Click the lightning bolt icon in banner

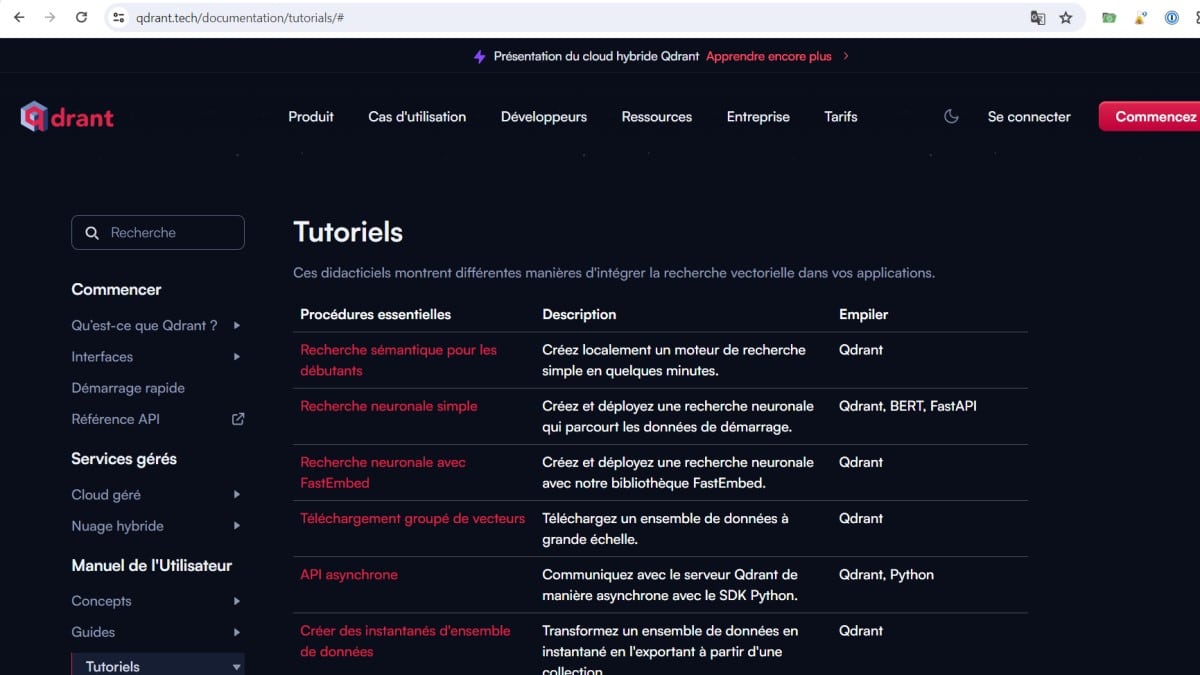coord(480,57)
